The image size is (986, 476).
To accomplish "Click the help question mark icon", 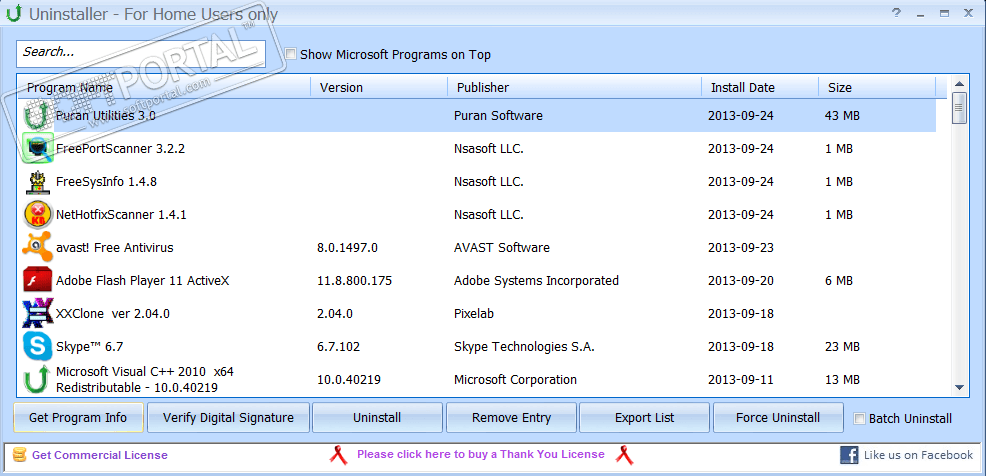I will point(897,13).
